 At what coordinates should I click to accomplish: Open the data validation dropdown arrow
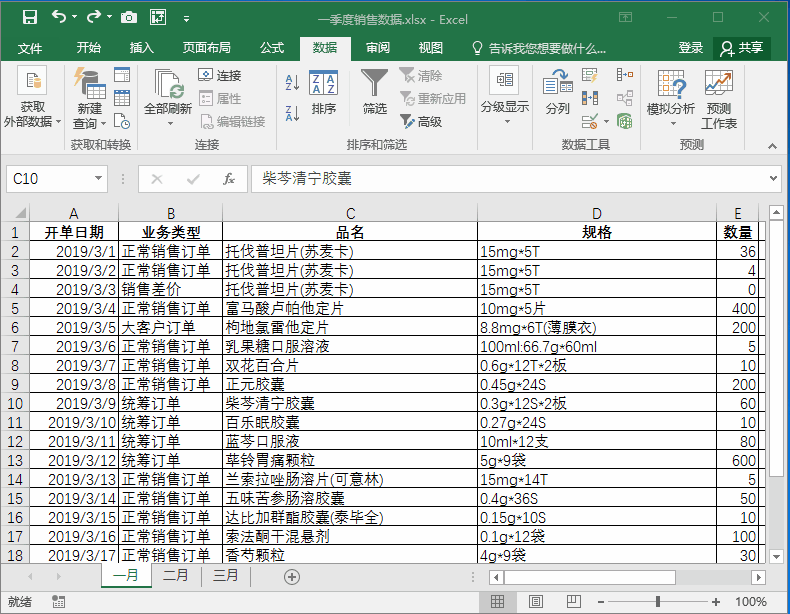point(606,121)
